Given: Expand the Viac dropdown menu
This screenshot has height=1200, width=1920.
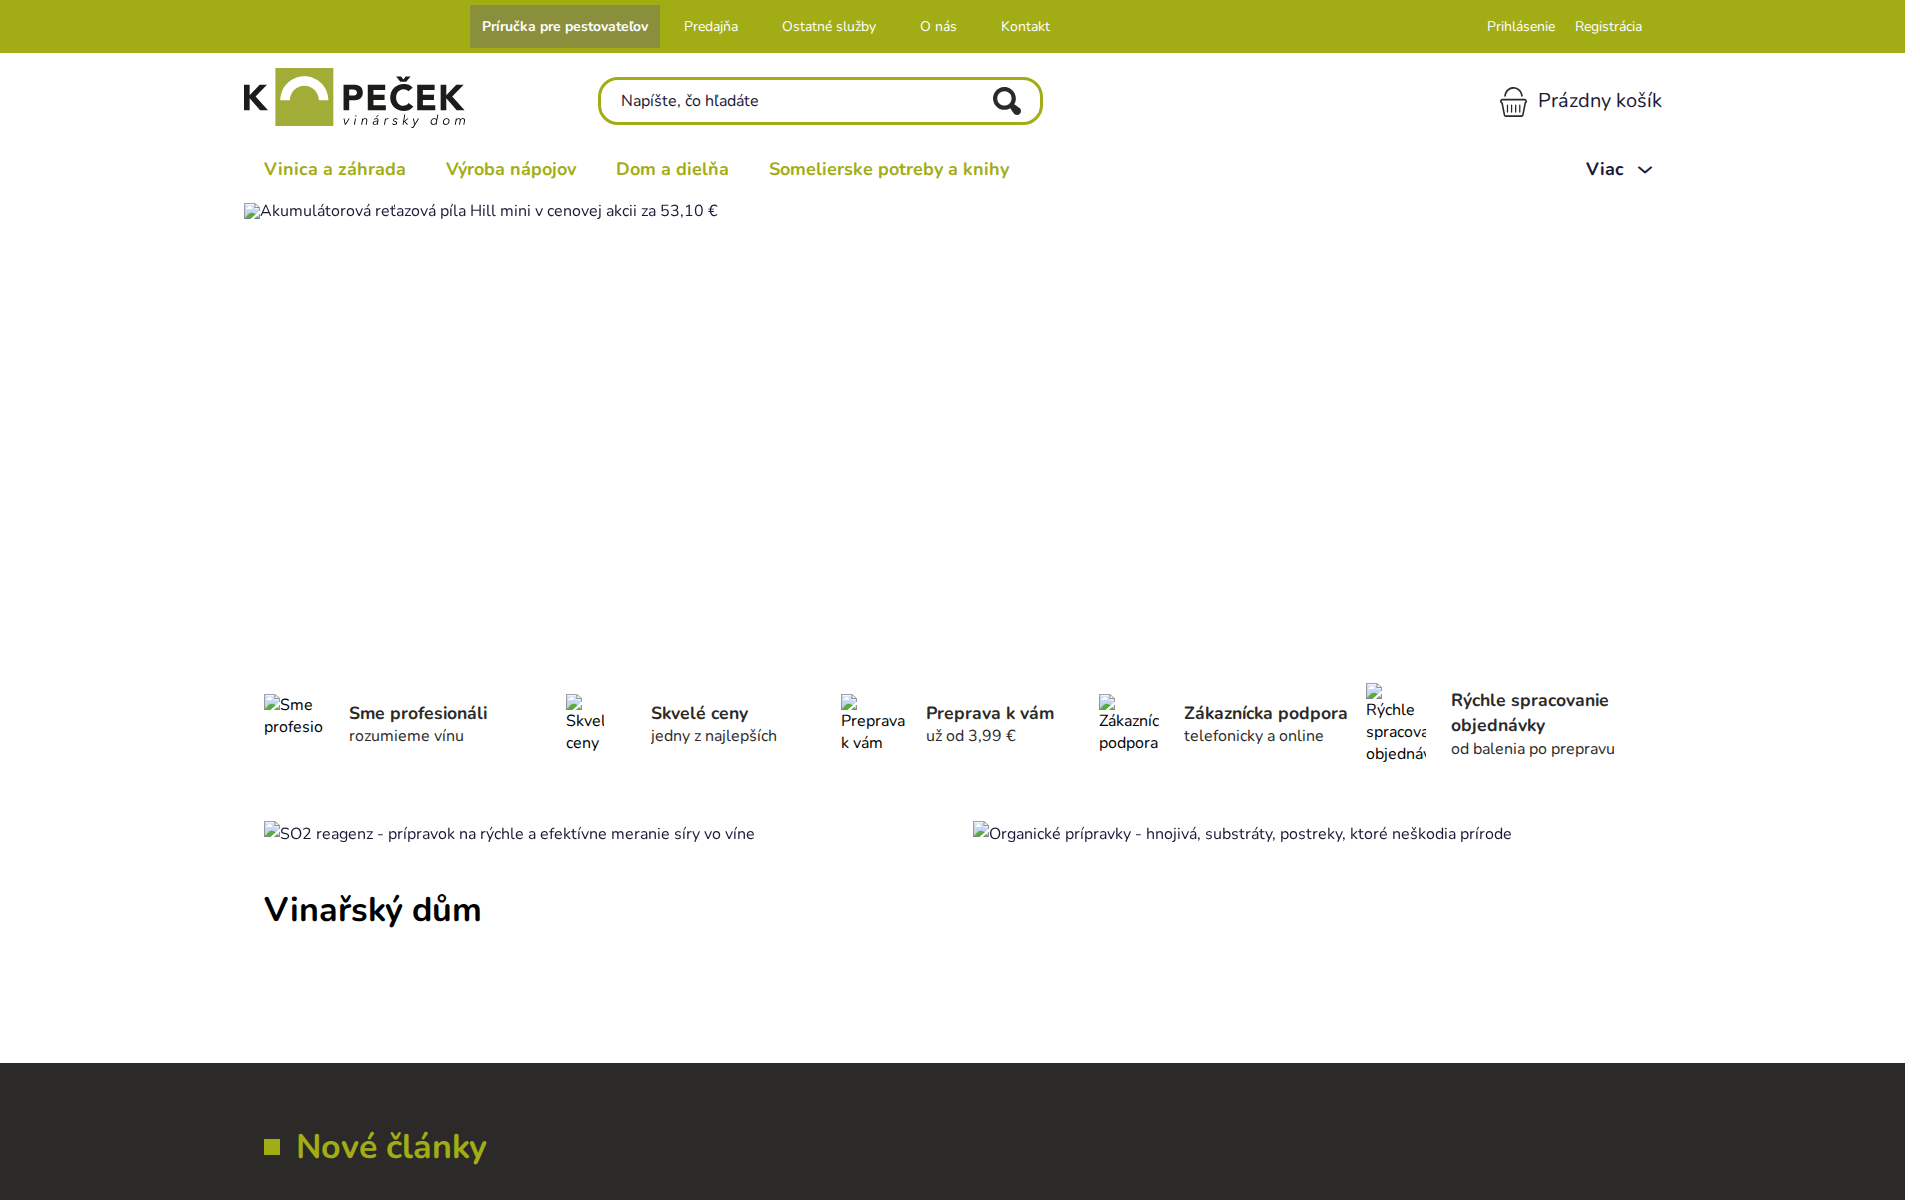Looking at the screenshot, I should (x=1604, y=170).
